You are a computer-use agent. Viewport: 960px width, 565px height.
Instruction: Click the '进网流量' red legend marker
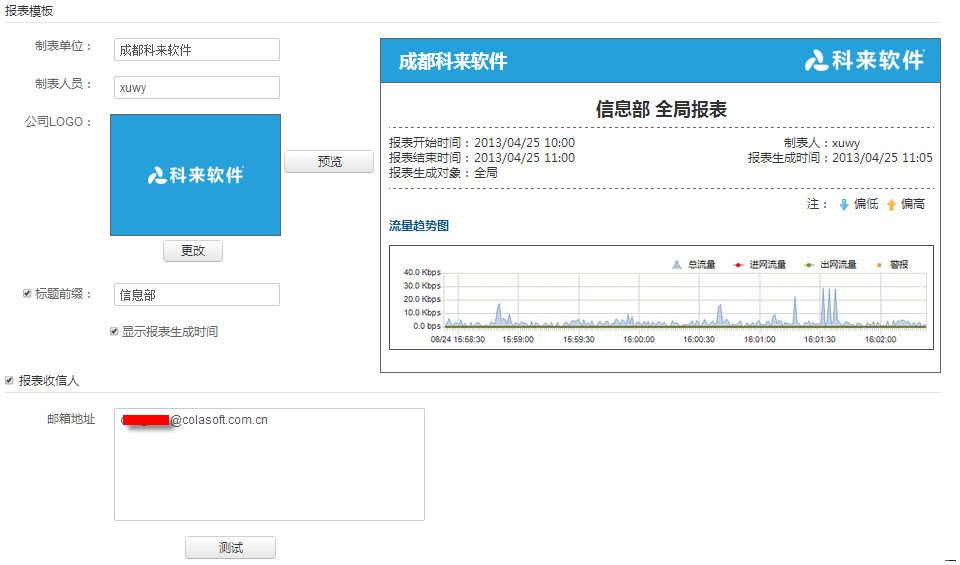coord(739,265)
